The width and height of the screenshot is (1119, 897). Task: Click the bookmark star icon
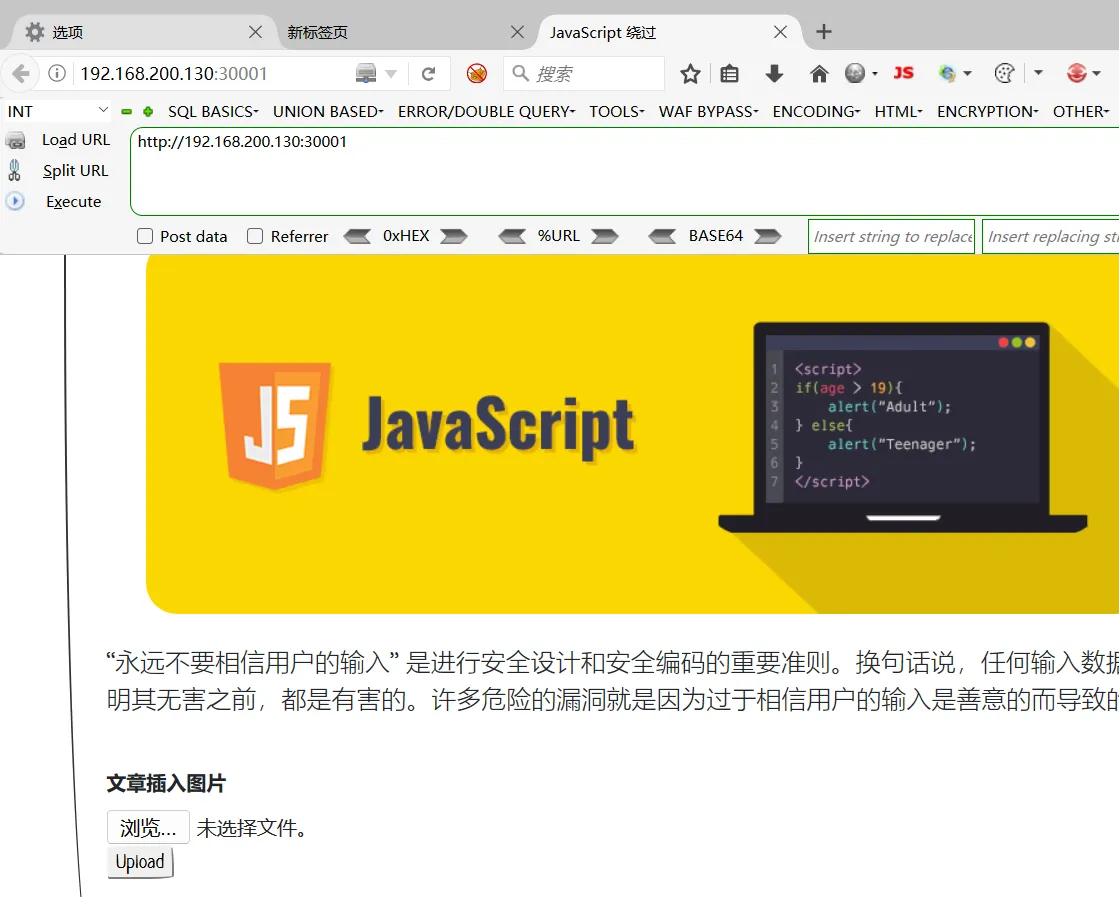click(690, 73)
